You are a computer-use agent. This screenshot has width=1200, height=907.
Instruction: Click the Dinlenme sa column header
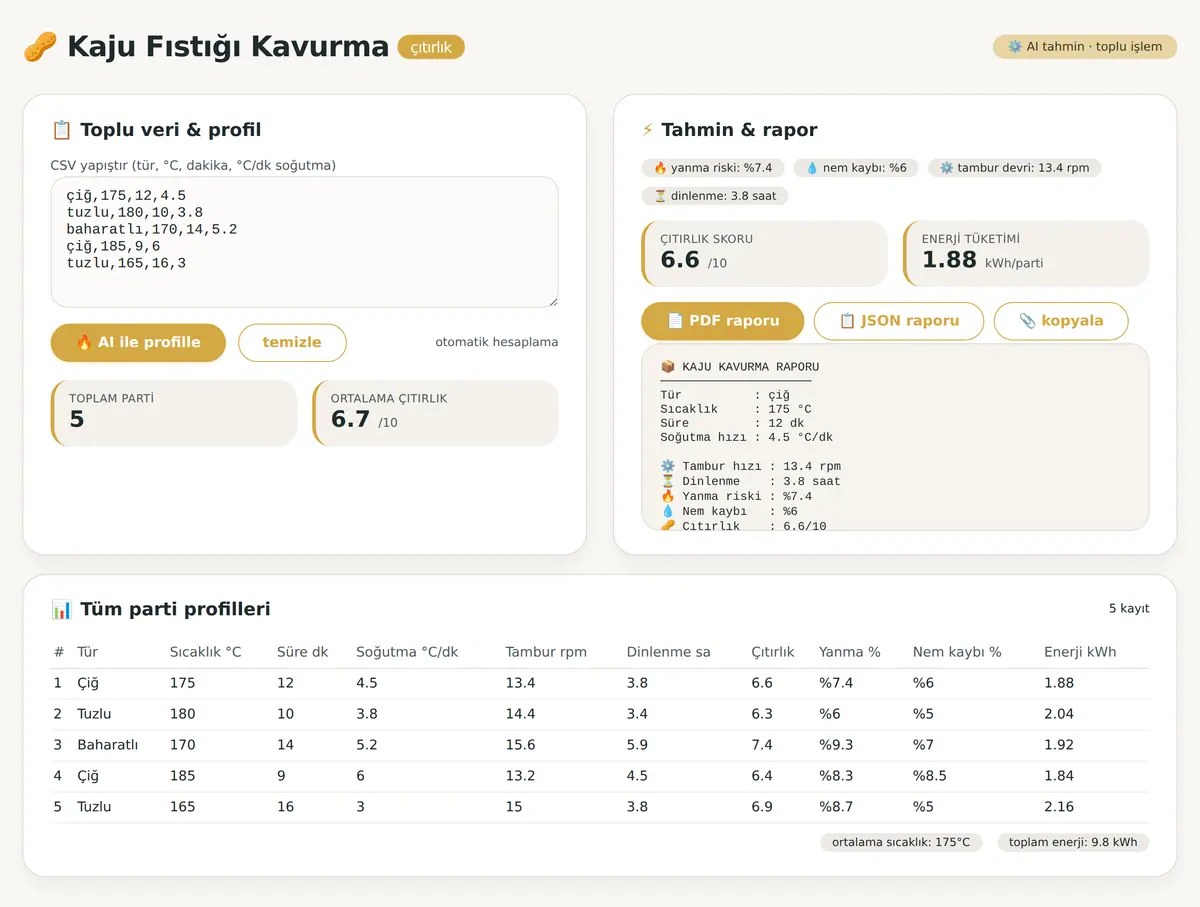tap(669, 652)
